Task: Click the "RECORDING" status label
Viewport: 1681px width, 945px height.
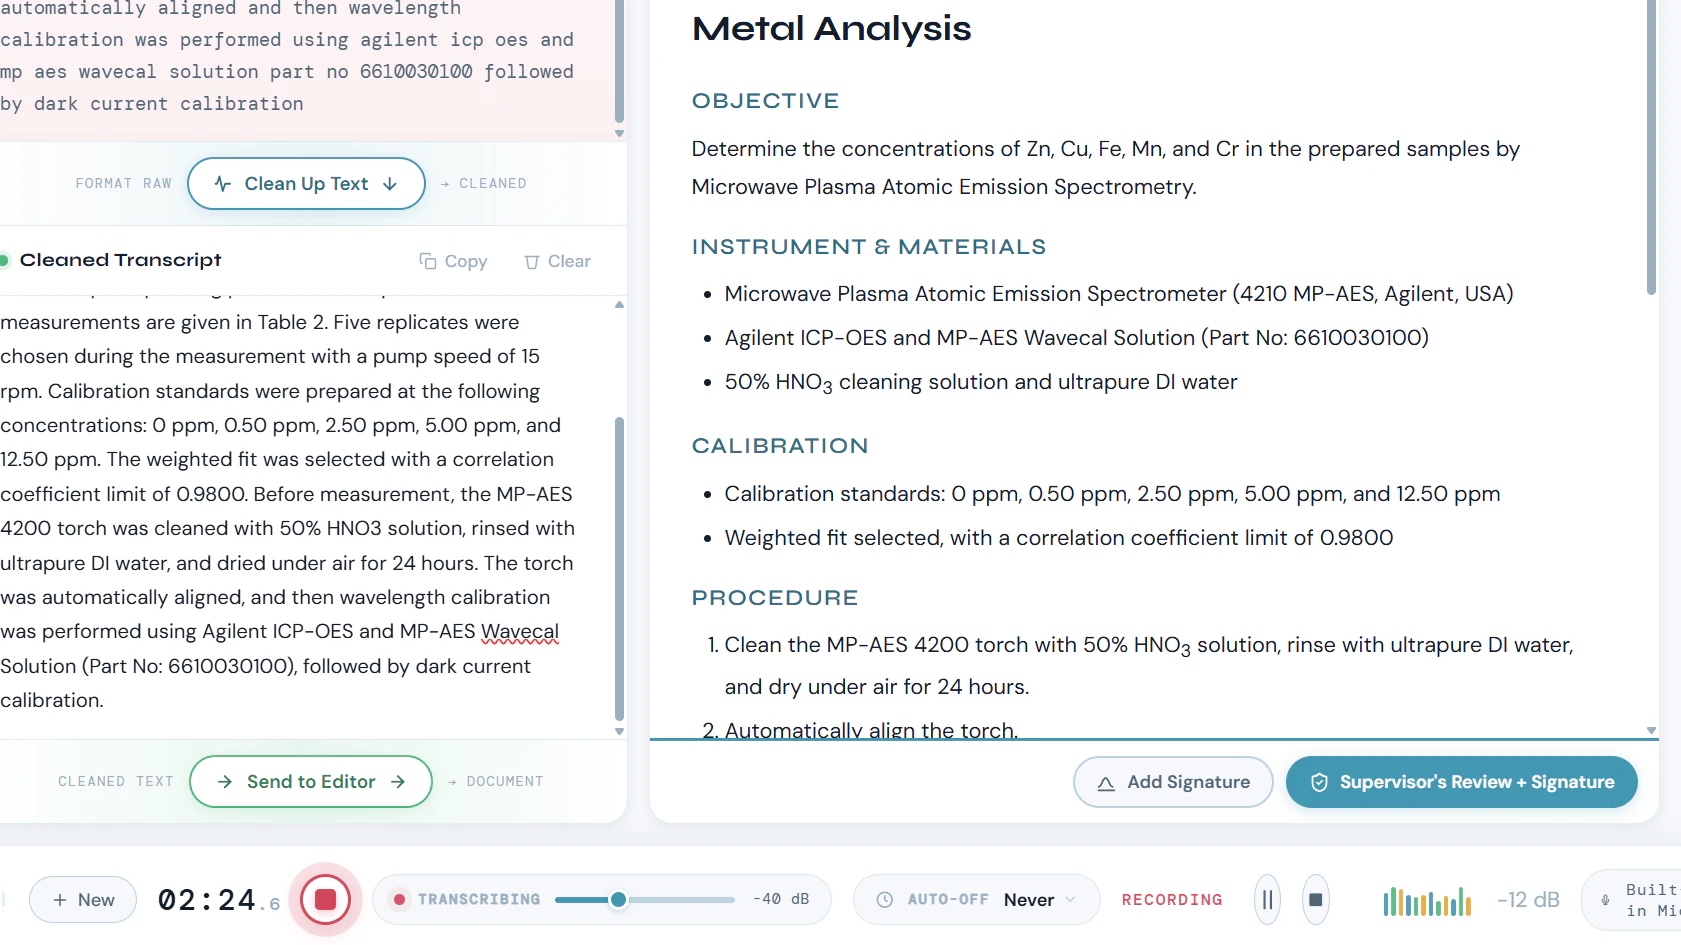Action: (x=1172, y=900)
